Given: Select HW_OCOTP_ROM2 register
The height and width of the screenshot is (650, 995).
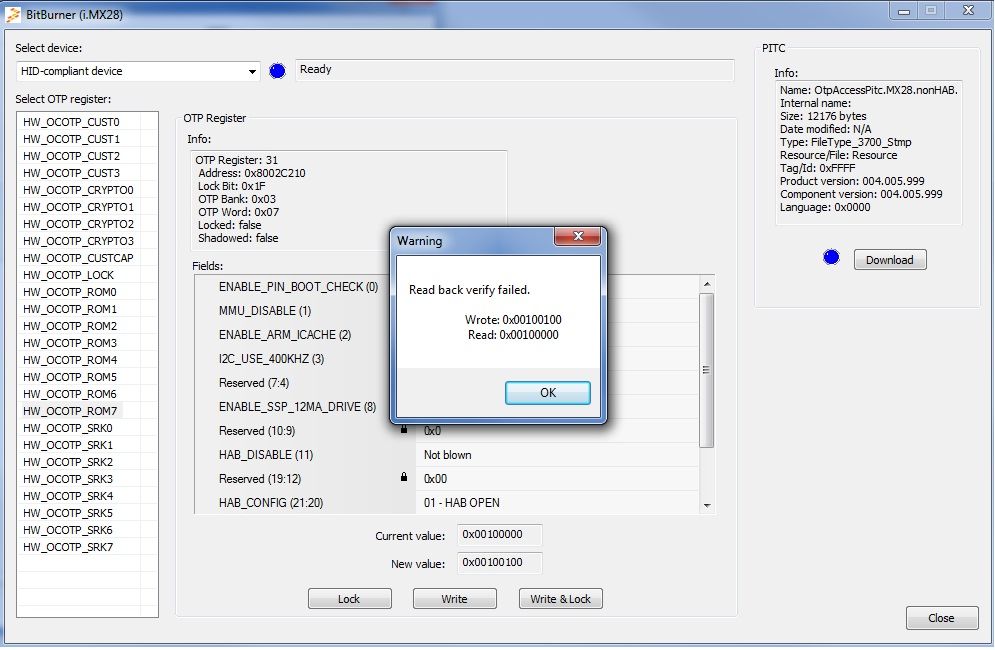Looking at the screenshot, I should point(70,326).
